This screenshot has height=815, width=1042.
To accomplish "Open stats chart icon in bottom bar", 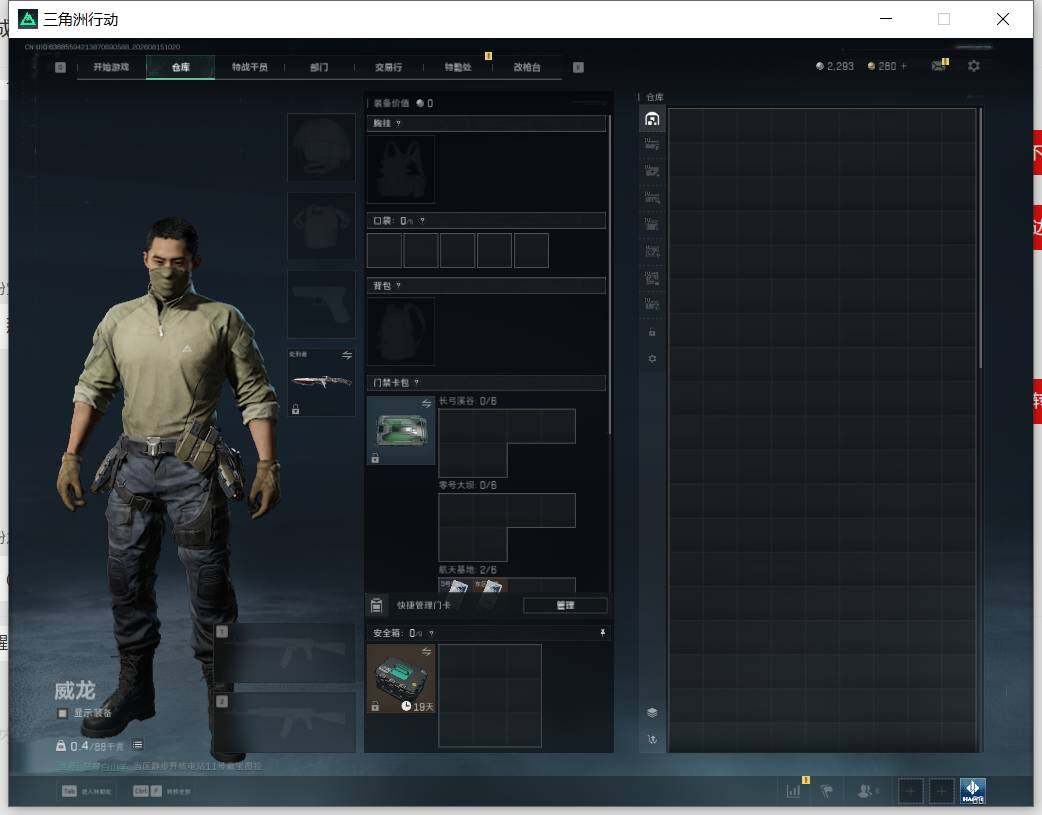I will [793, 791].
